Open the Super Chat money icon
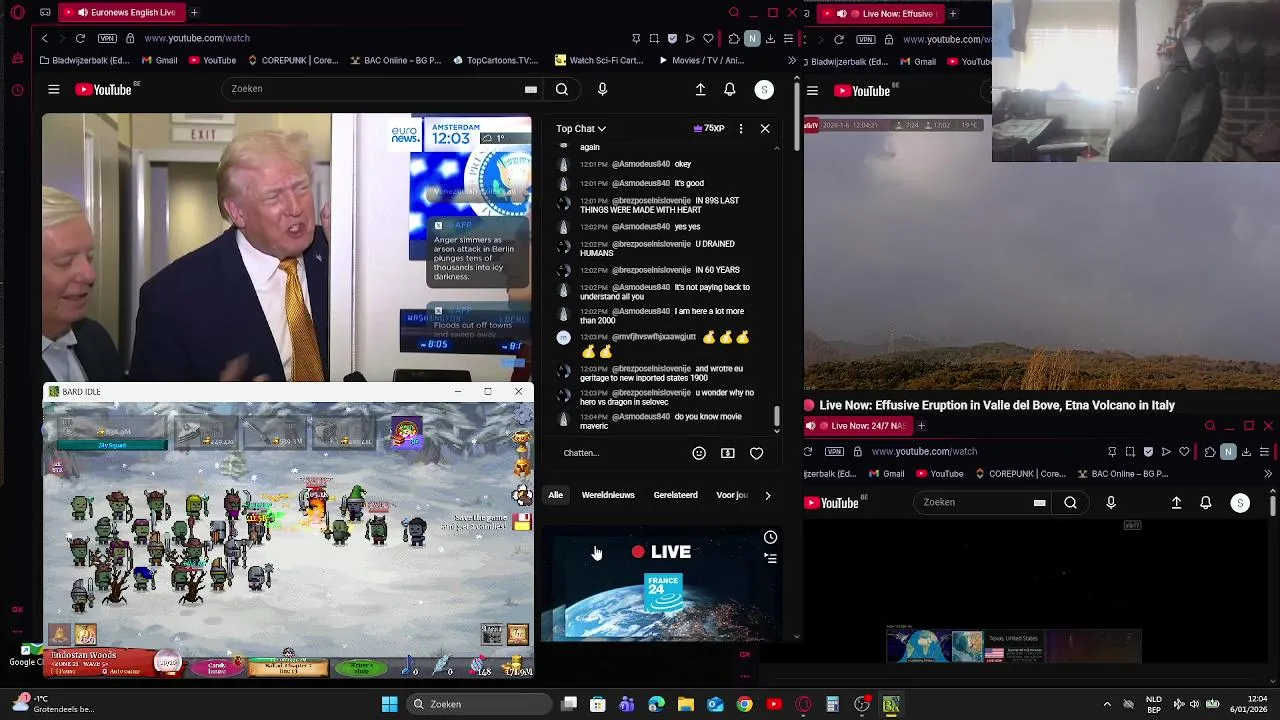The image size is (1280, 720). 728,453
